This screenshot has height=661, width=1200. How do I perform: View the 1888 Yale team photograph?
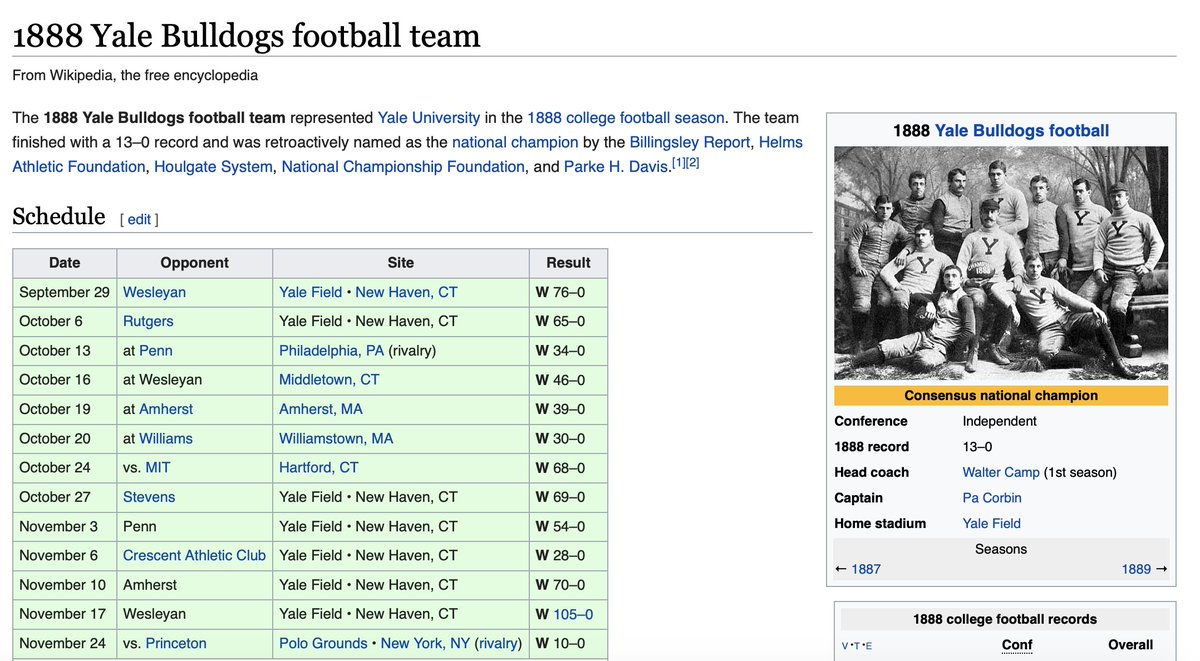point(1001,264)
